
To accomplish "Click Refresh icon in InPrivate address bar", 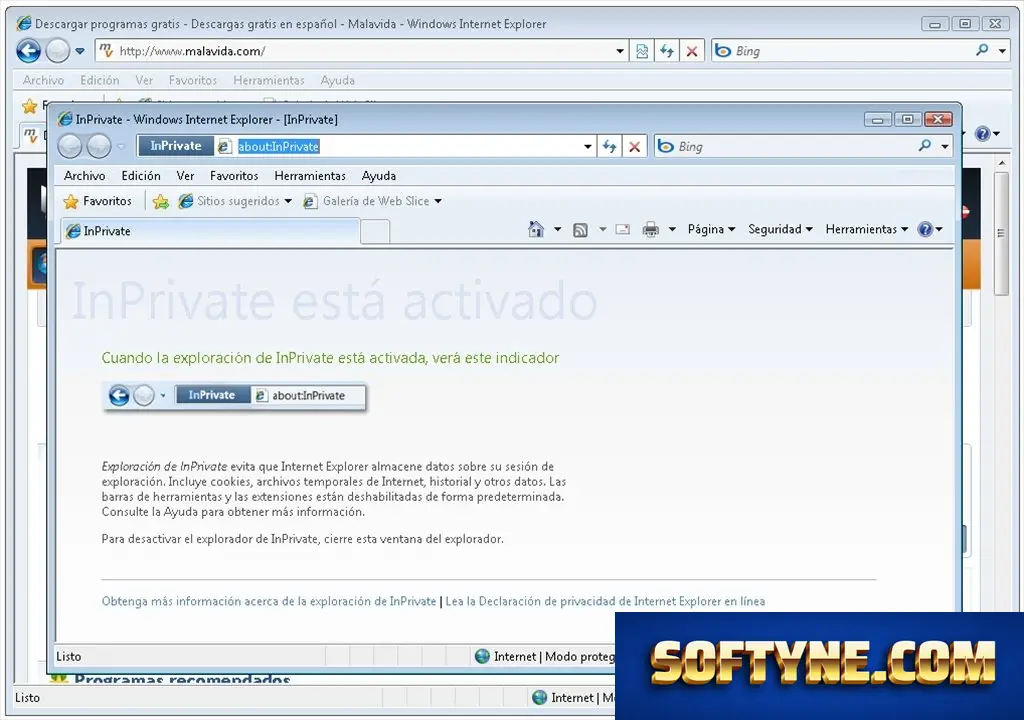I will pos(609,146).
